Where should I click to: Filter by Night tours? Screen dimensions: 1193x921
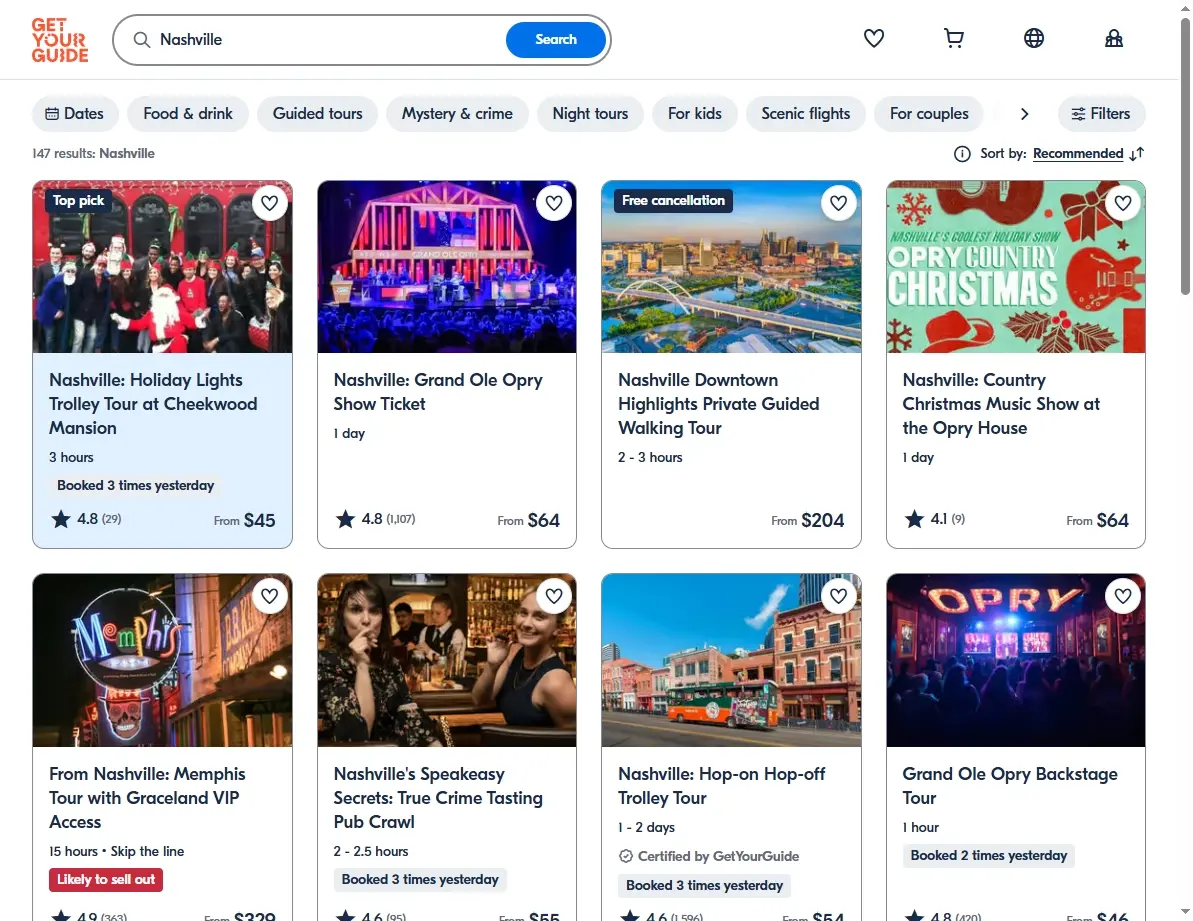(x=590, y=114)
